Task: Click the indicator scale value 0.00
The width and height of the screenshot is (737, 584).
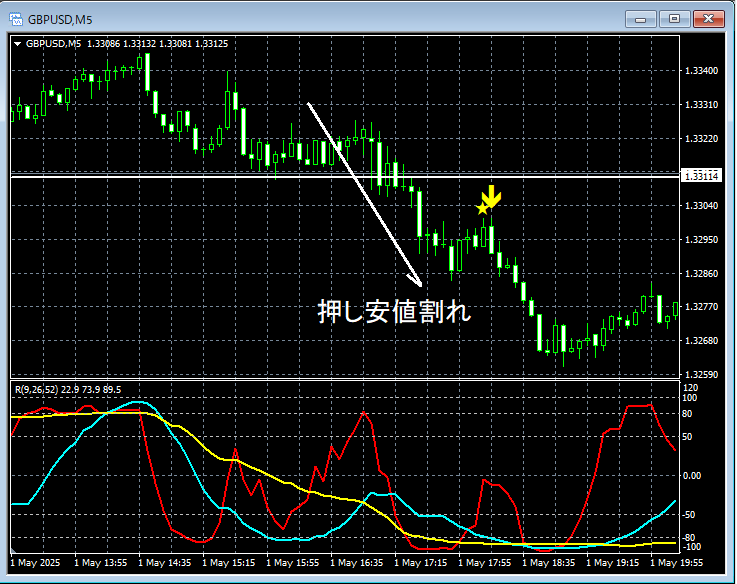Action: coord(691,476)
